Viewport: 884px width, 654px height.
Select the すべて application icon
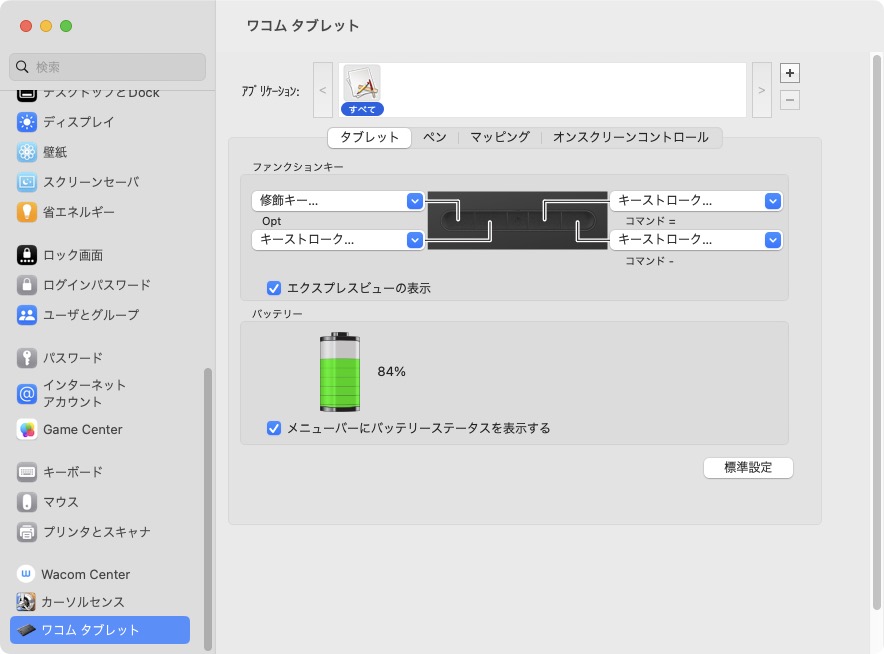(x=362, y=90)
